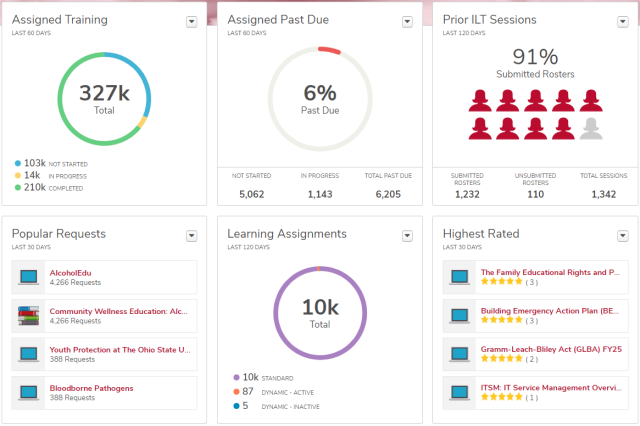Open the Assigned Past Due card dropdown menu
This screenshot has height=426, width=640.
pos(407,22)
